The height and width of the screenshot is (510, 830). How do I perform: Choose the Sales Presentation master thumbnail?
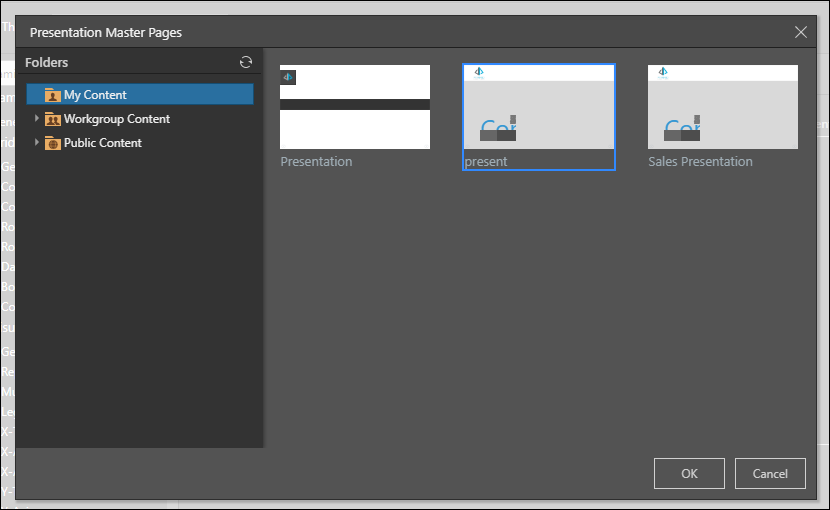[723, 107]
